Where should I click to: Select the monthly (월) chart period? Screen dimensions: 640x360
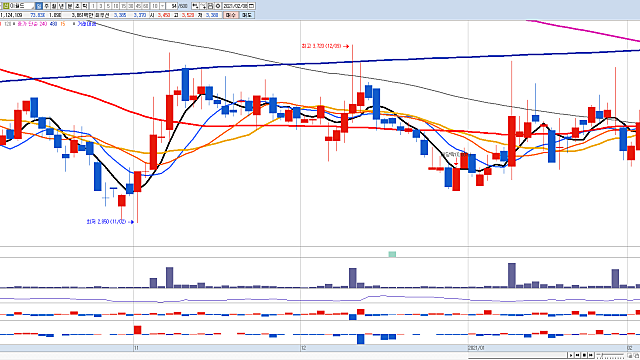53,6
